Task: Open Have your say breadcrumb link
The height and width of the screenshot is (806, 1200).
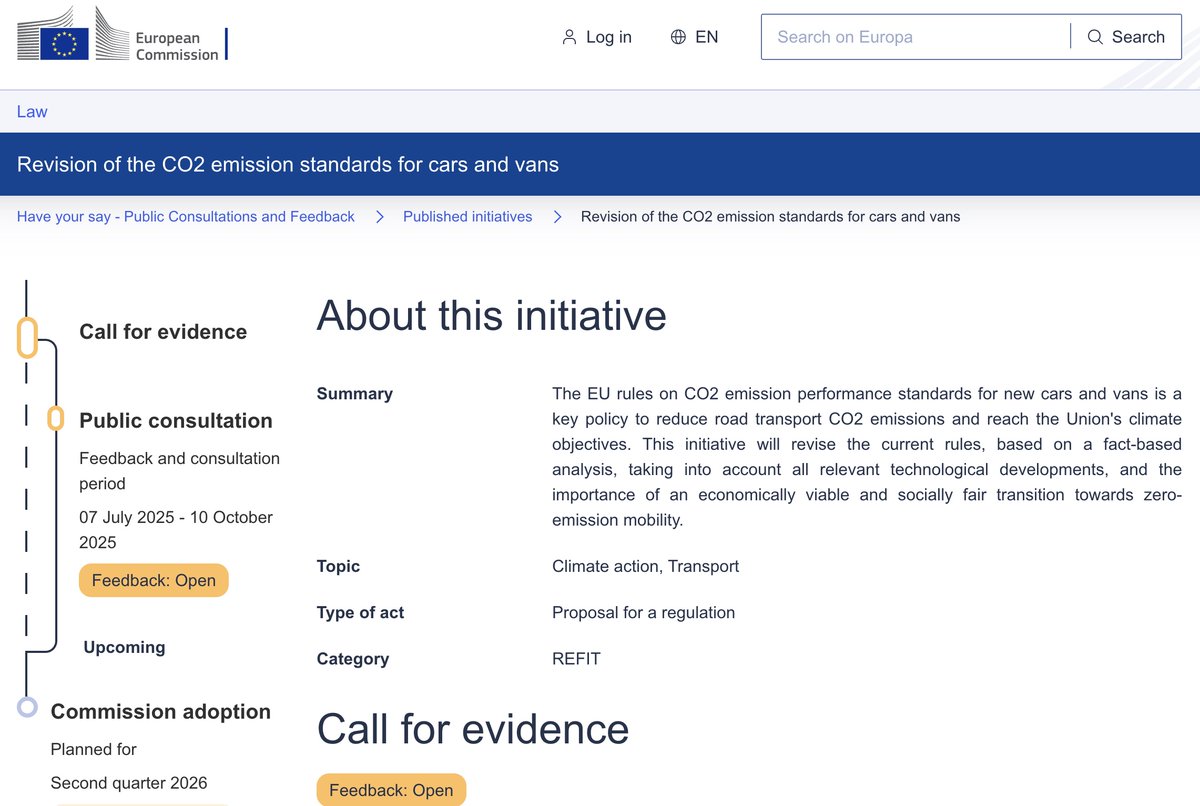Action: (186, 216)
